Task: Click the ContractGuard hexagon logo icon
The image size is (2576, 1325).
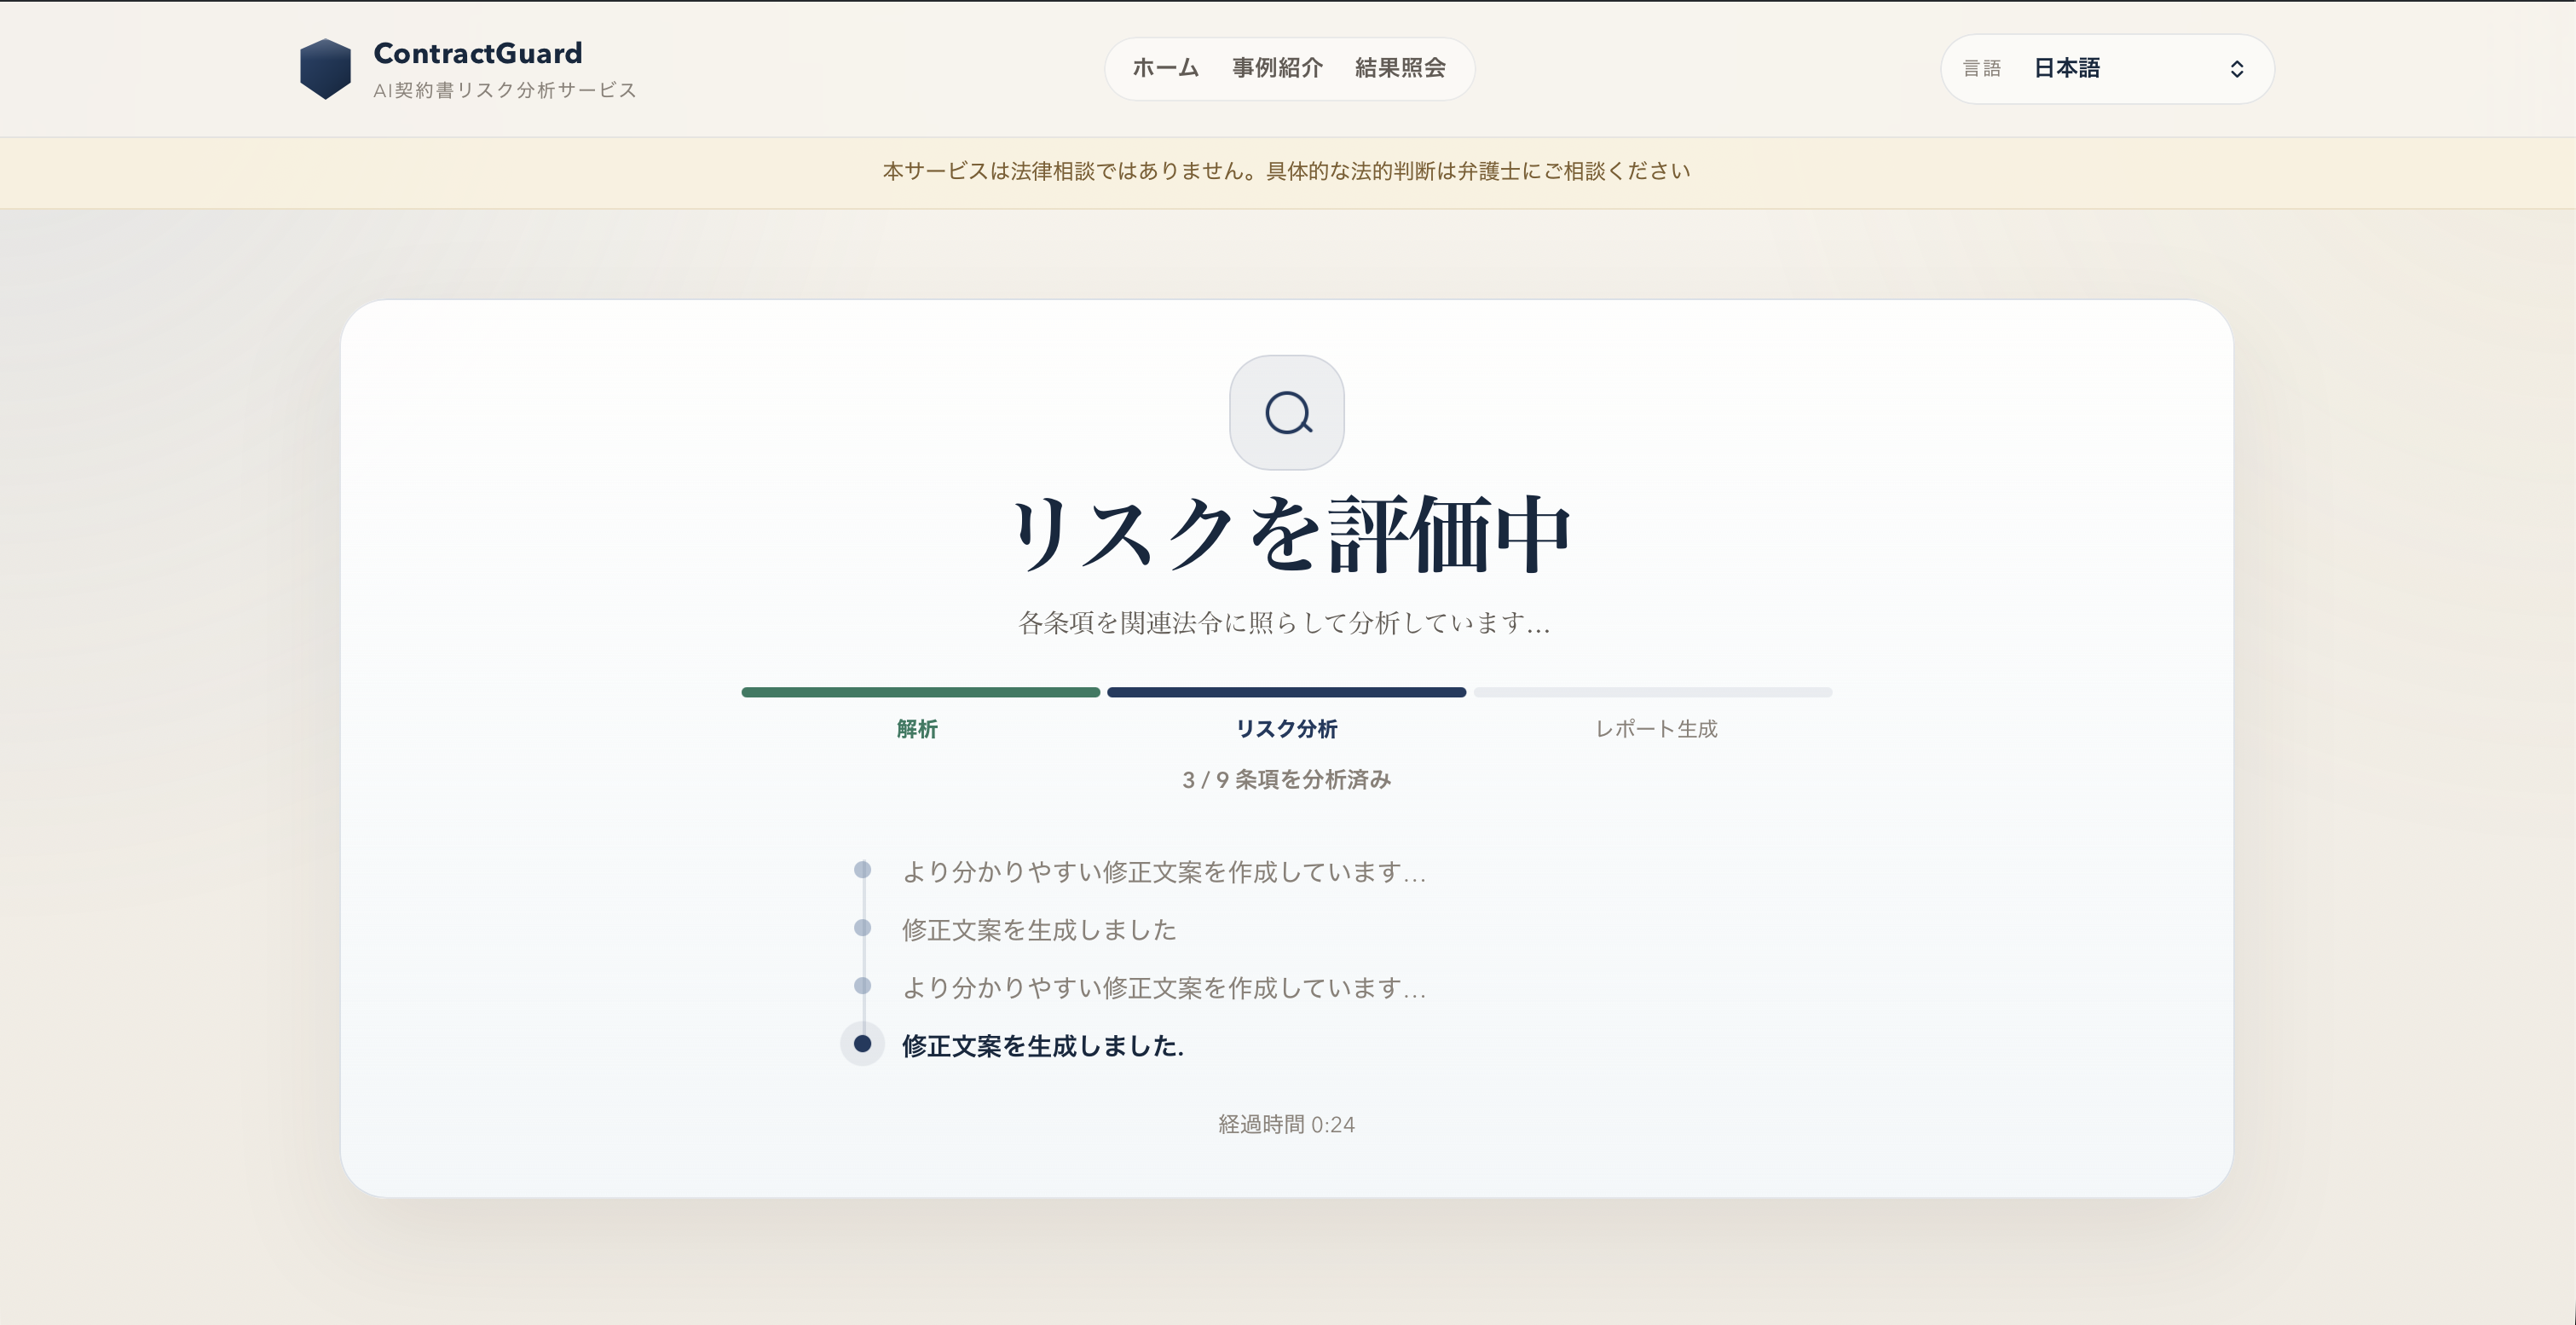Action: pos(326,67)
